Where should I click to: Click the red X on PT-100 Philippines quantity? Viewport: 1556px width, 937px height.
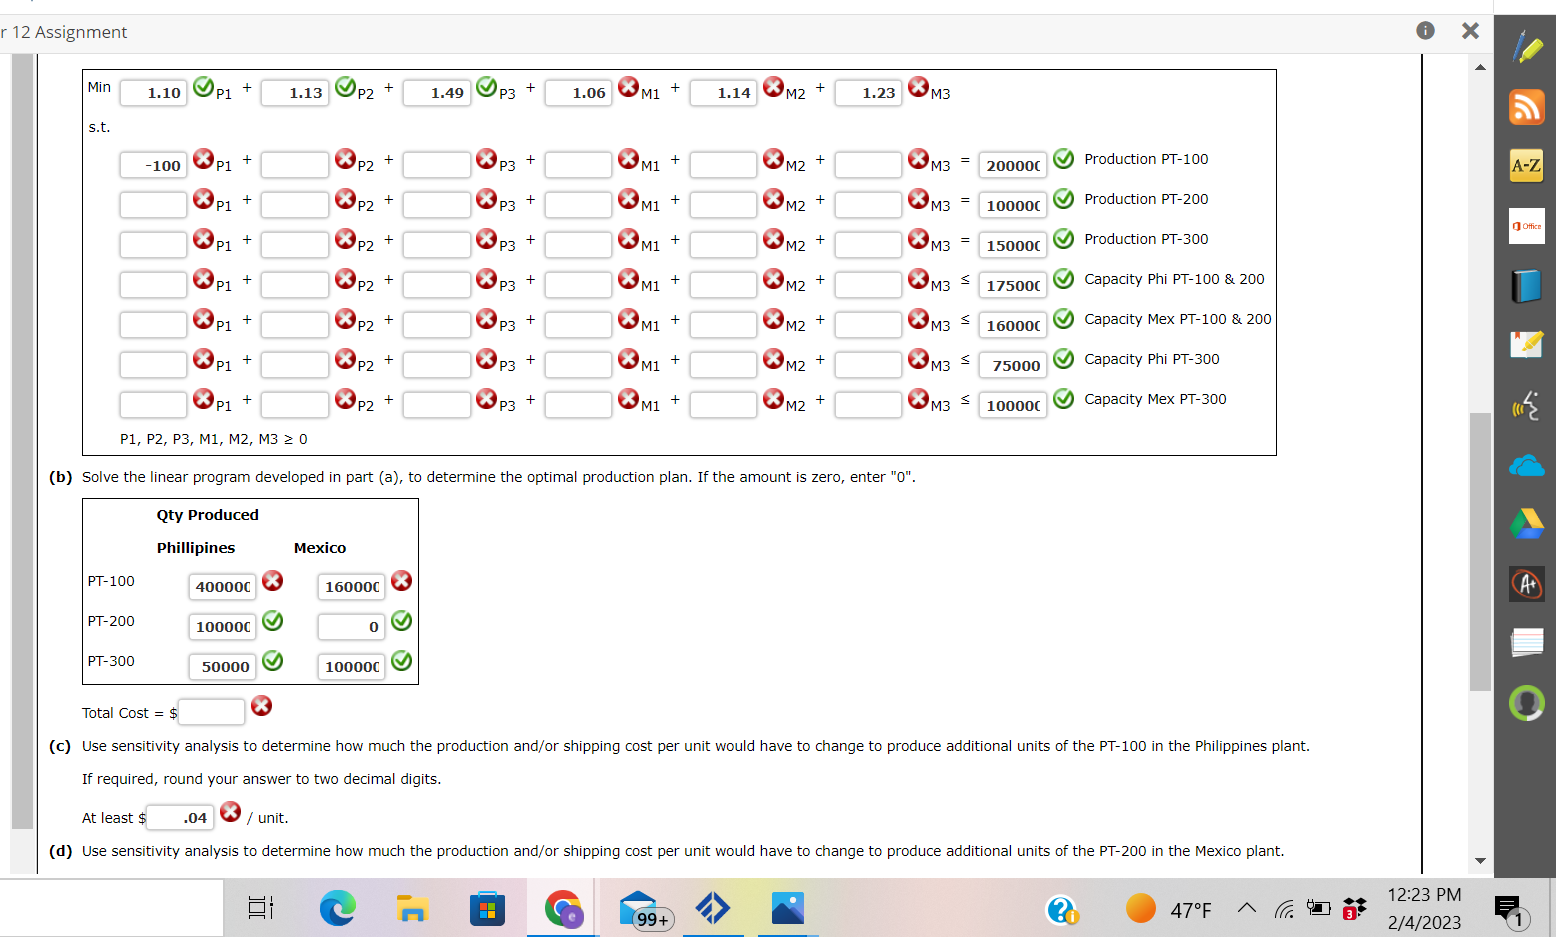pyautogui.click(x=272, y=580)
